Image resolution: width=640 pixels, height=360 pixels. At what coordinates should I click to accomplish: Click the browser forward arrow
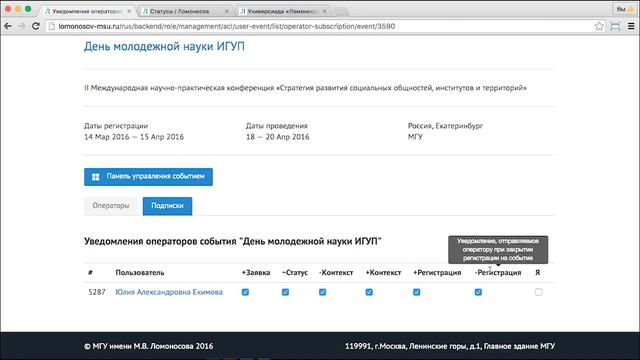(x=21, y=26)
